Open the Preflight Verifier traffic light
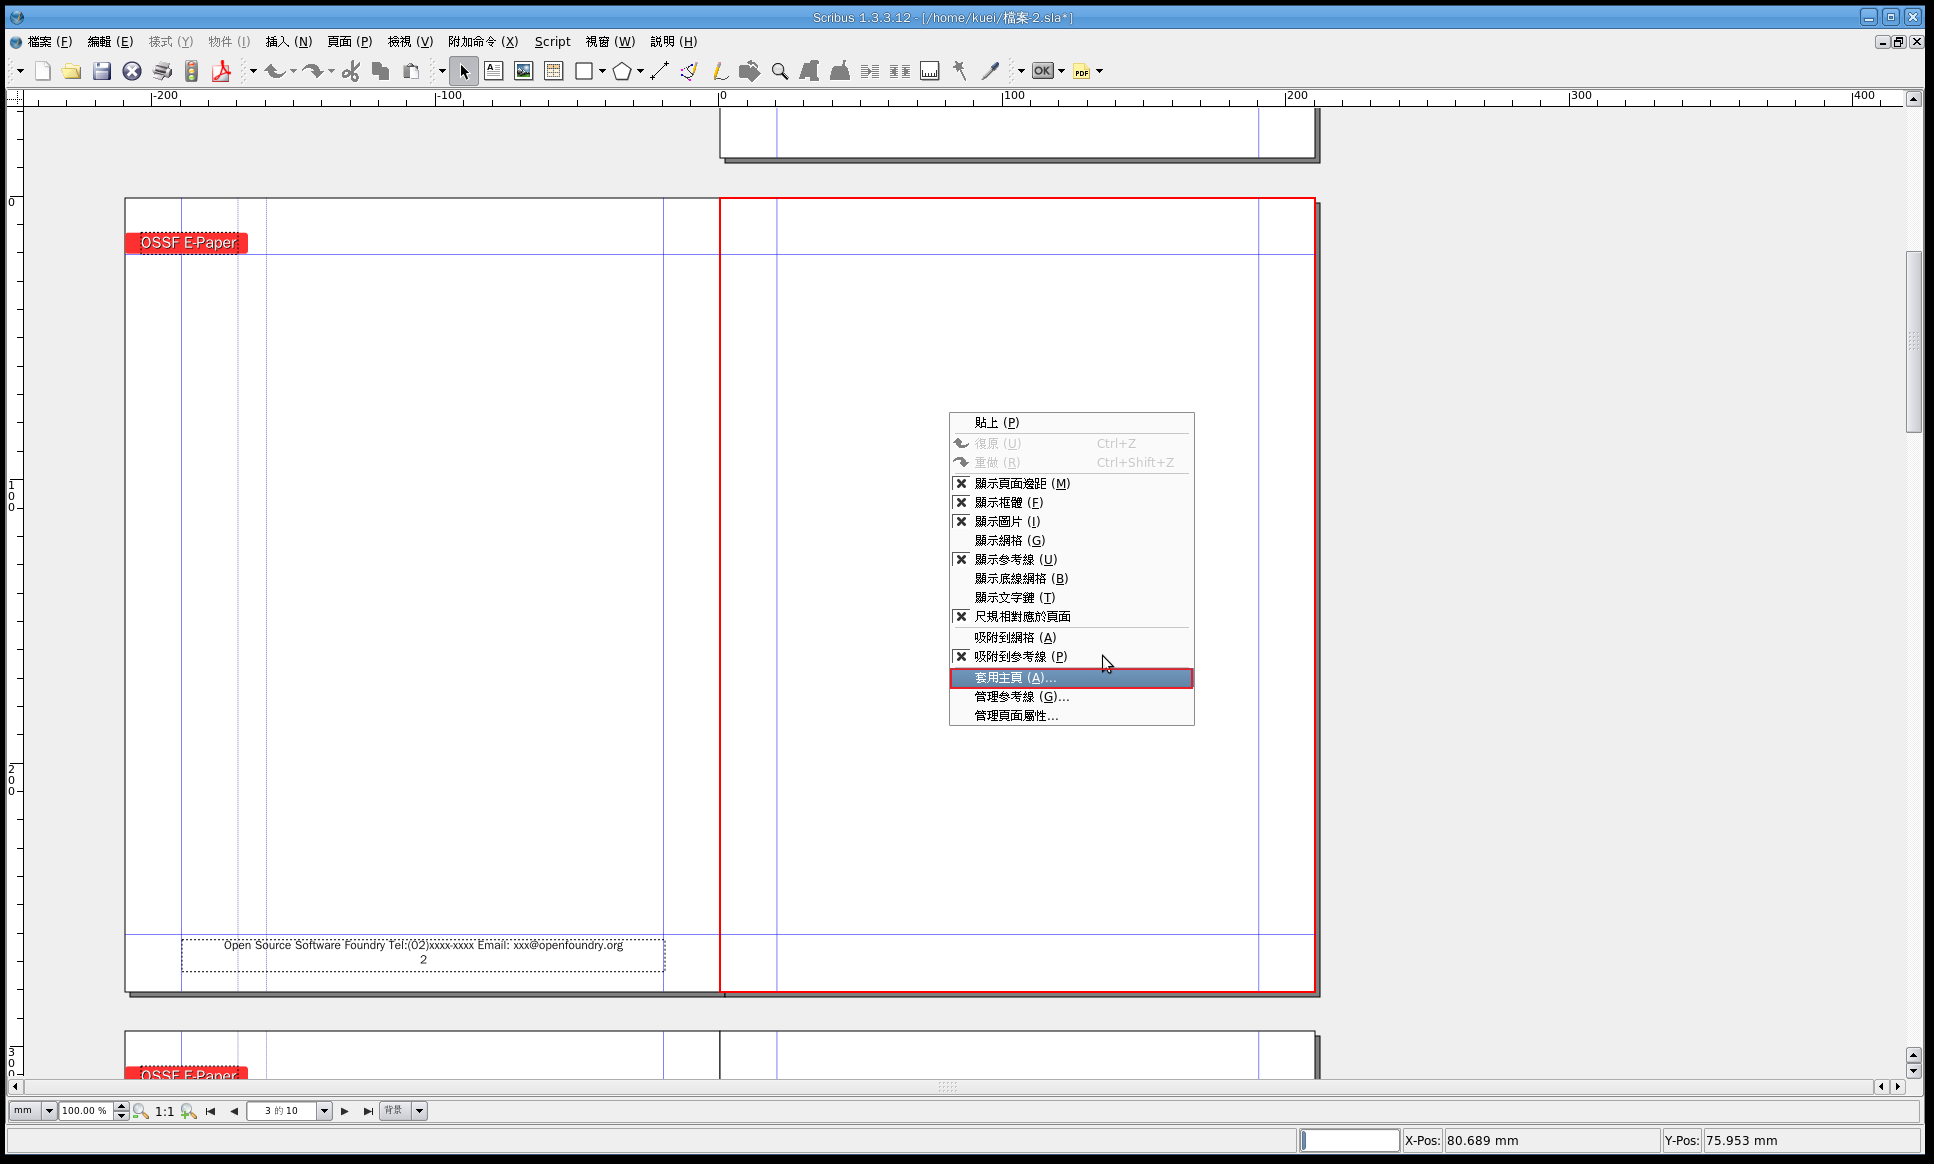 click(191, 71)
